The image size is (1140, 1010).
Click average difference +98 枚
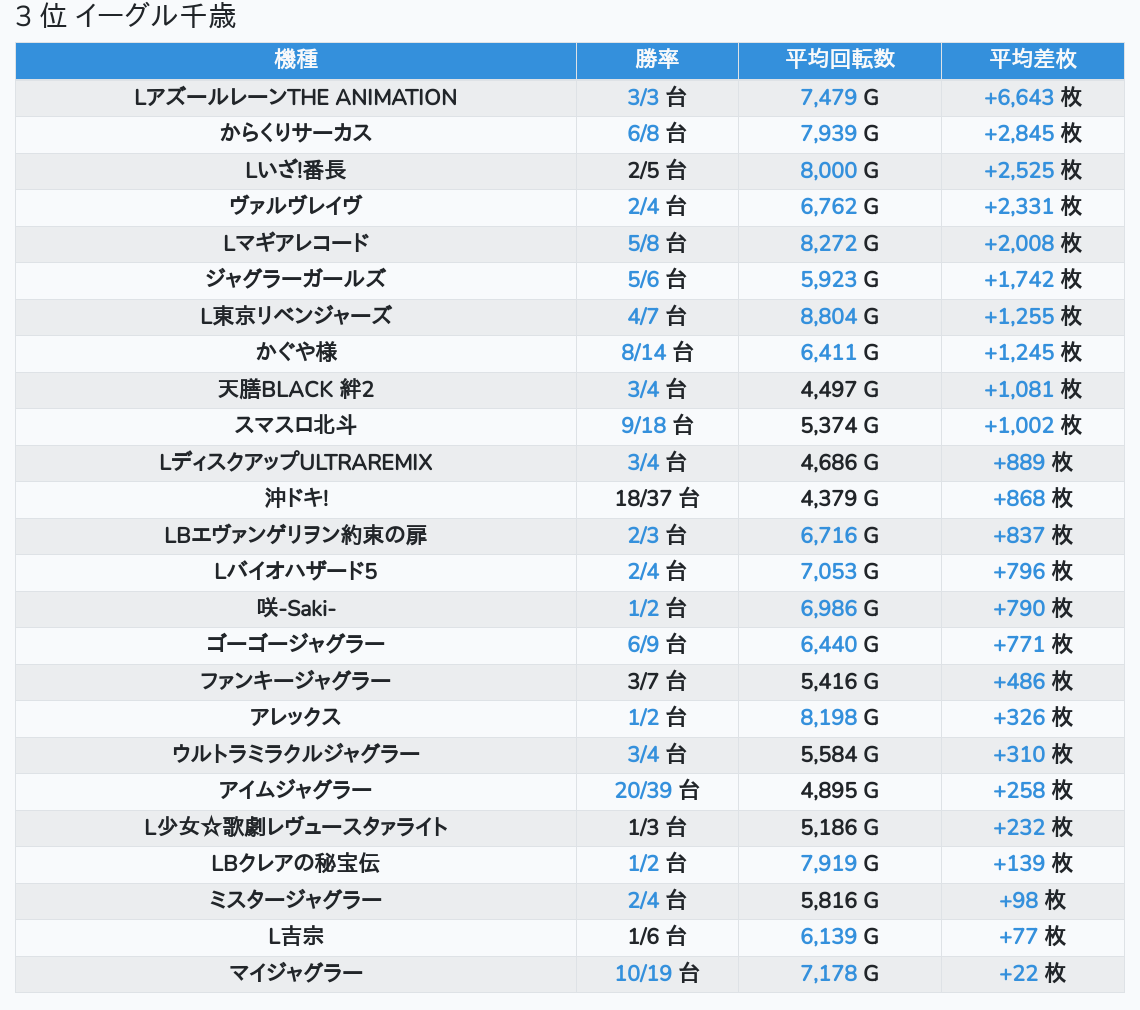tap(1032, 900)
